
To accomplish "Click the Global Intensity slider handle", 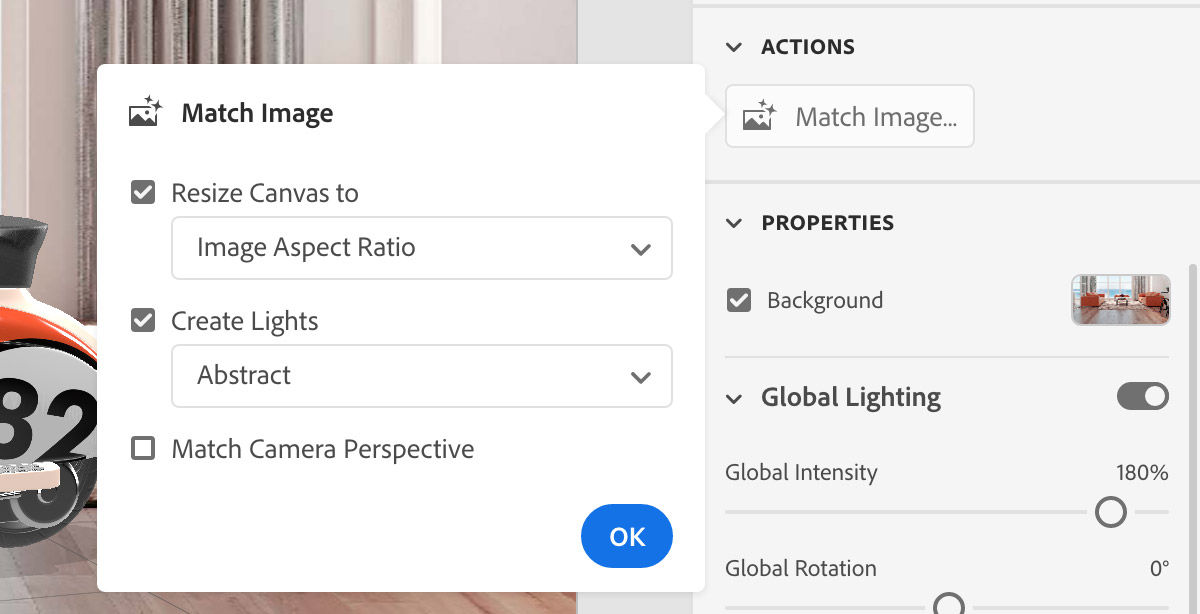I will point(1110,512).
